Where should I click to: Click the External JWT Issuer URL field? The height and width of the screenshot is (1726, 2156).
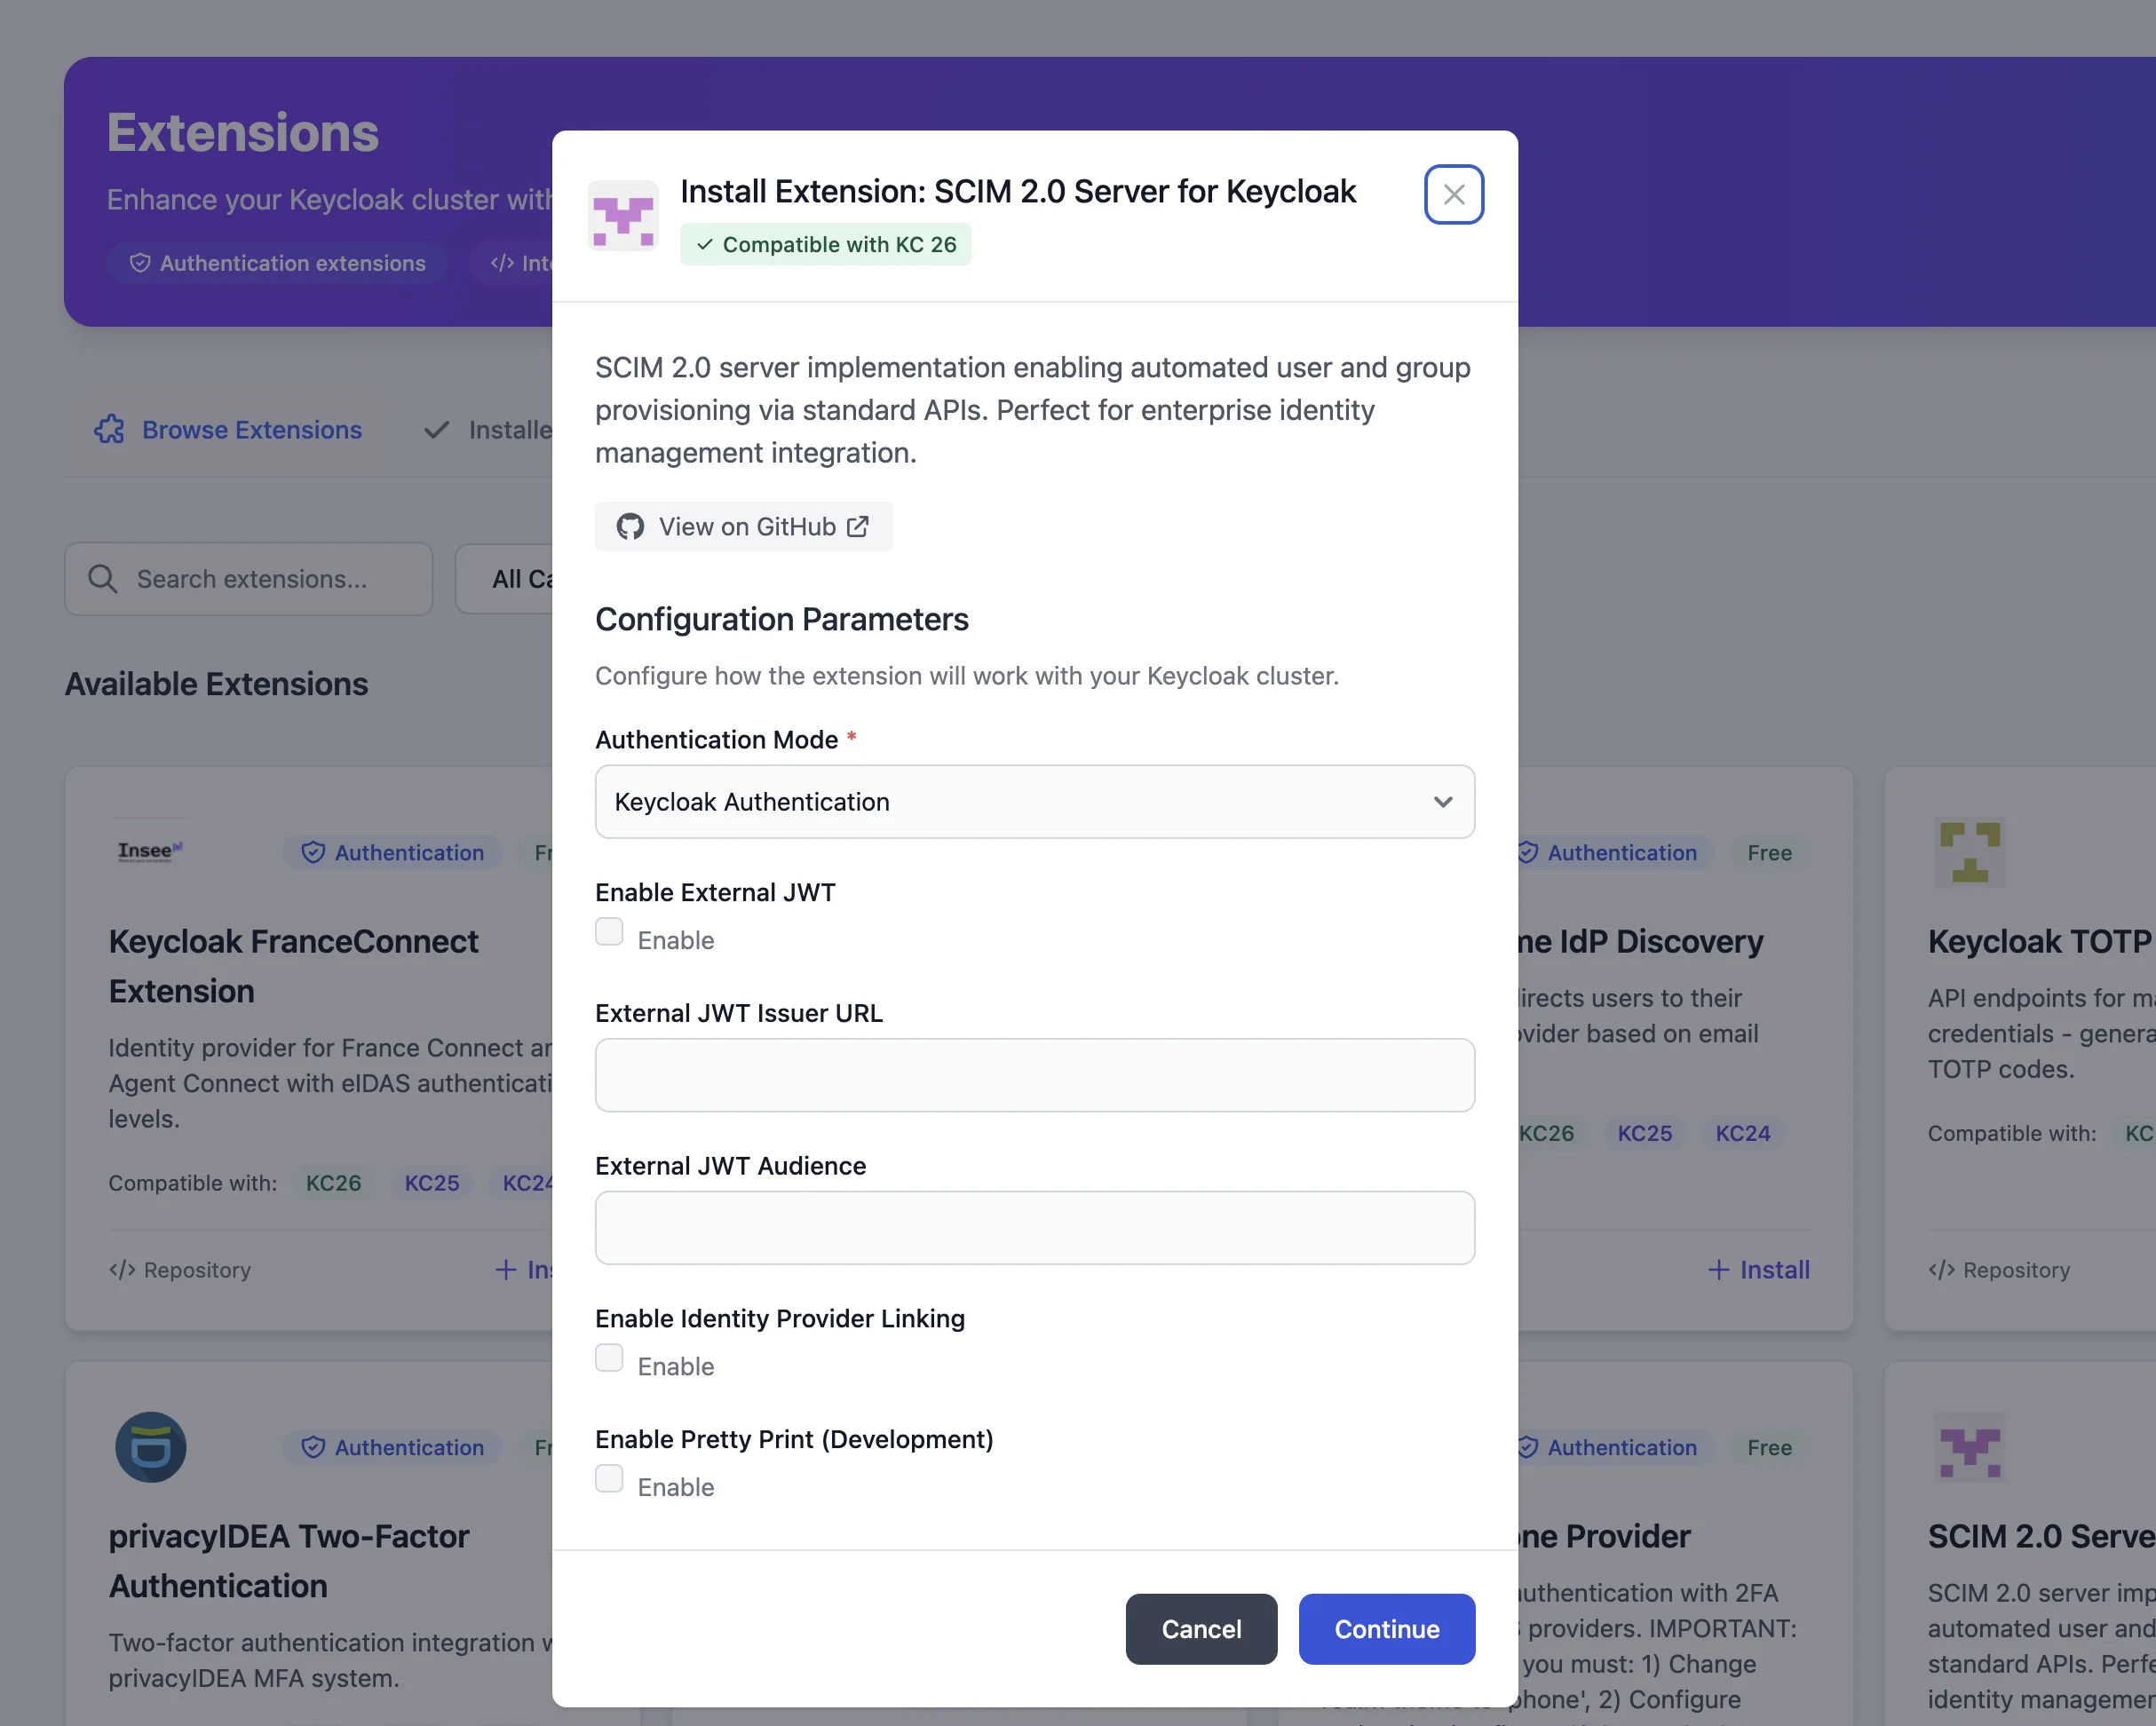coord(1034,1075)
